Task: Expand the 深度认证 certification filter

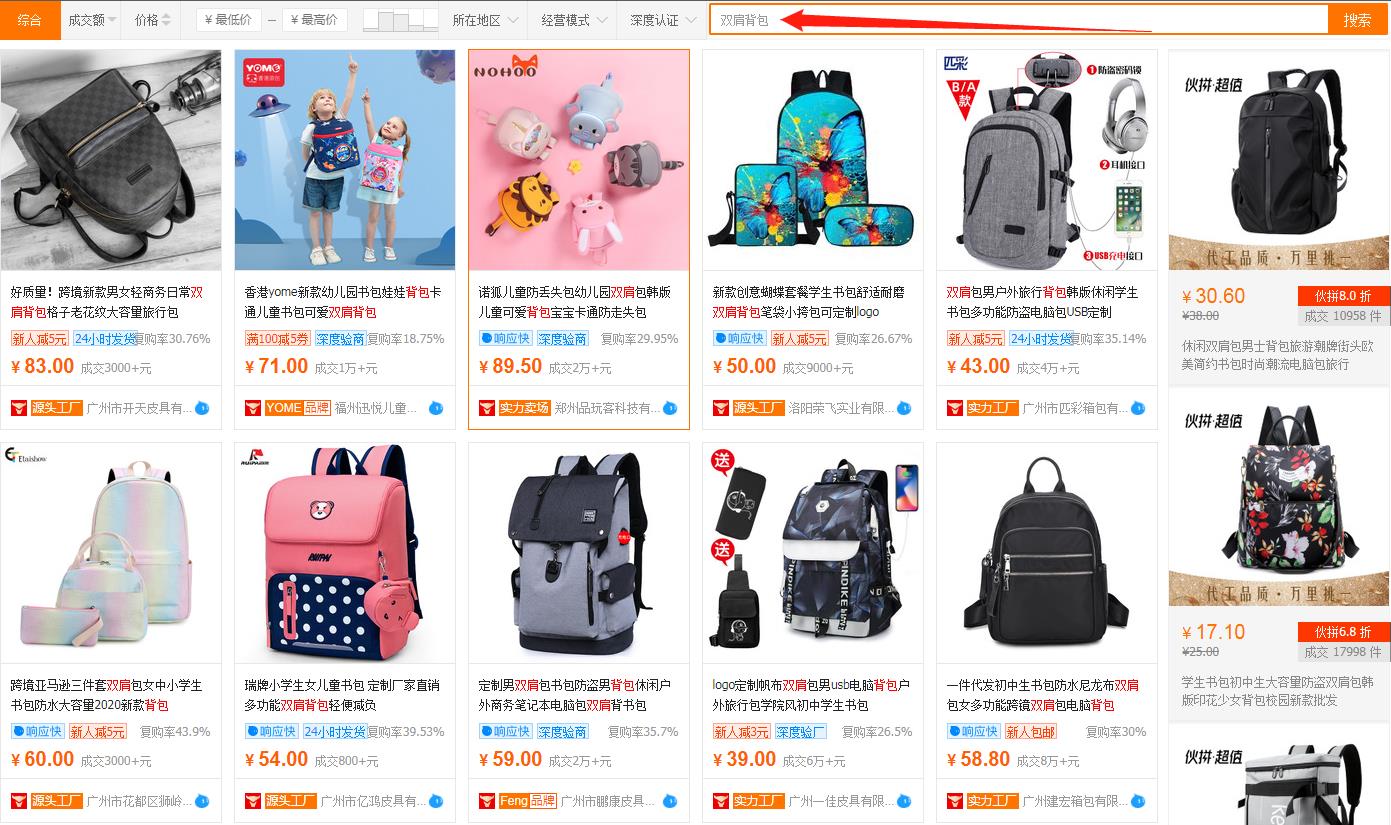Action: coord(662,20)
